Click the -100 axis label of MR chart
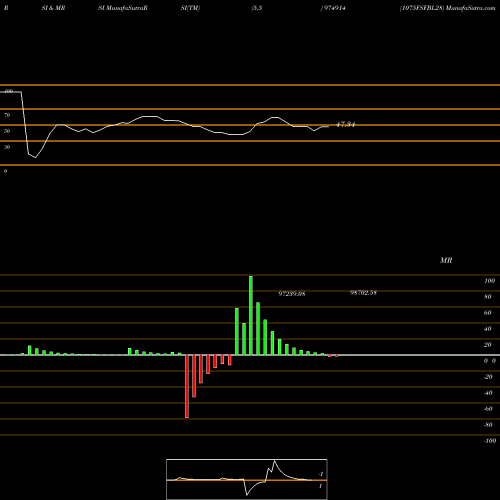The height and width of the screenshot is (500, 500). pos(489,441)
